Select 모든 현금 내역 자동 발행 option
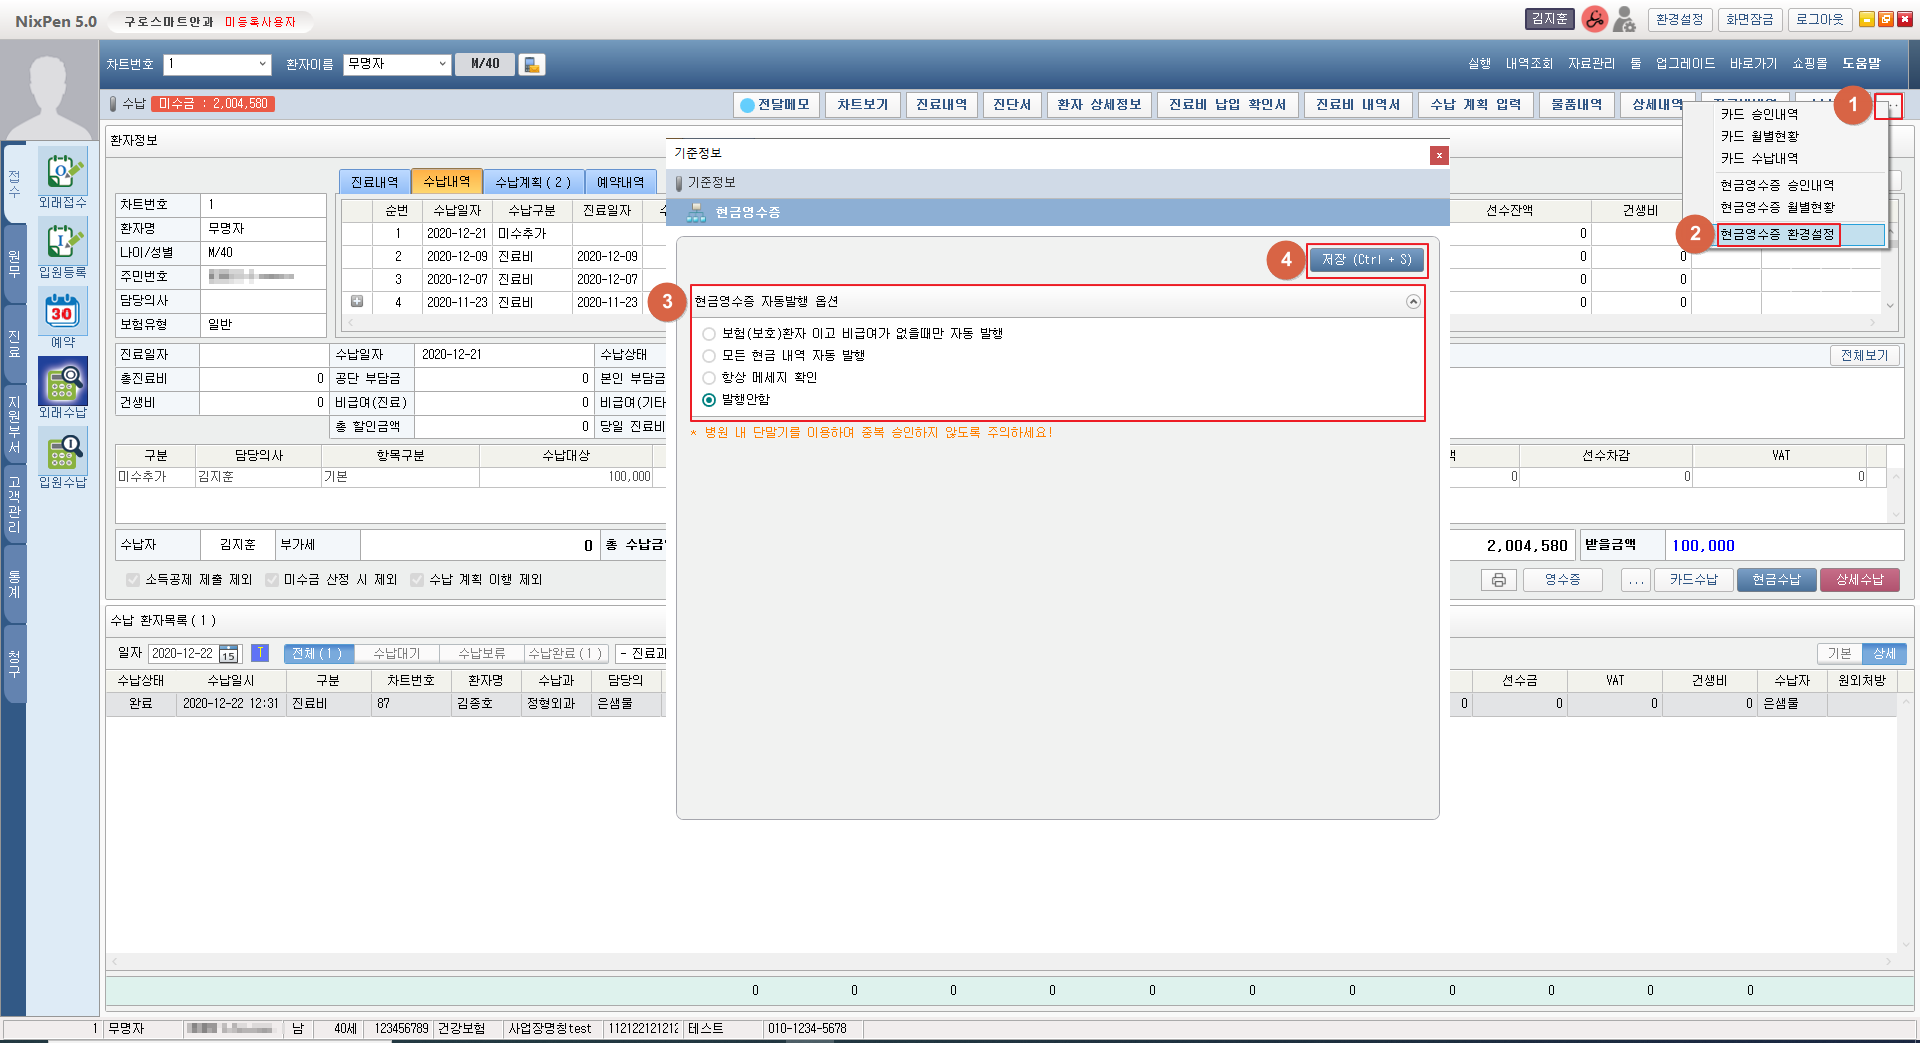This screenshot has width=1920, height=1043. 709,356
